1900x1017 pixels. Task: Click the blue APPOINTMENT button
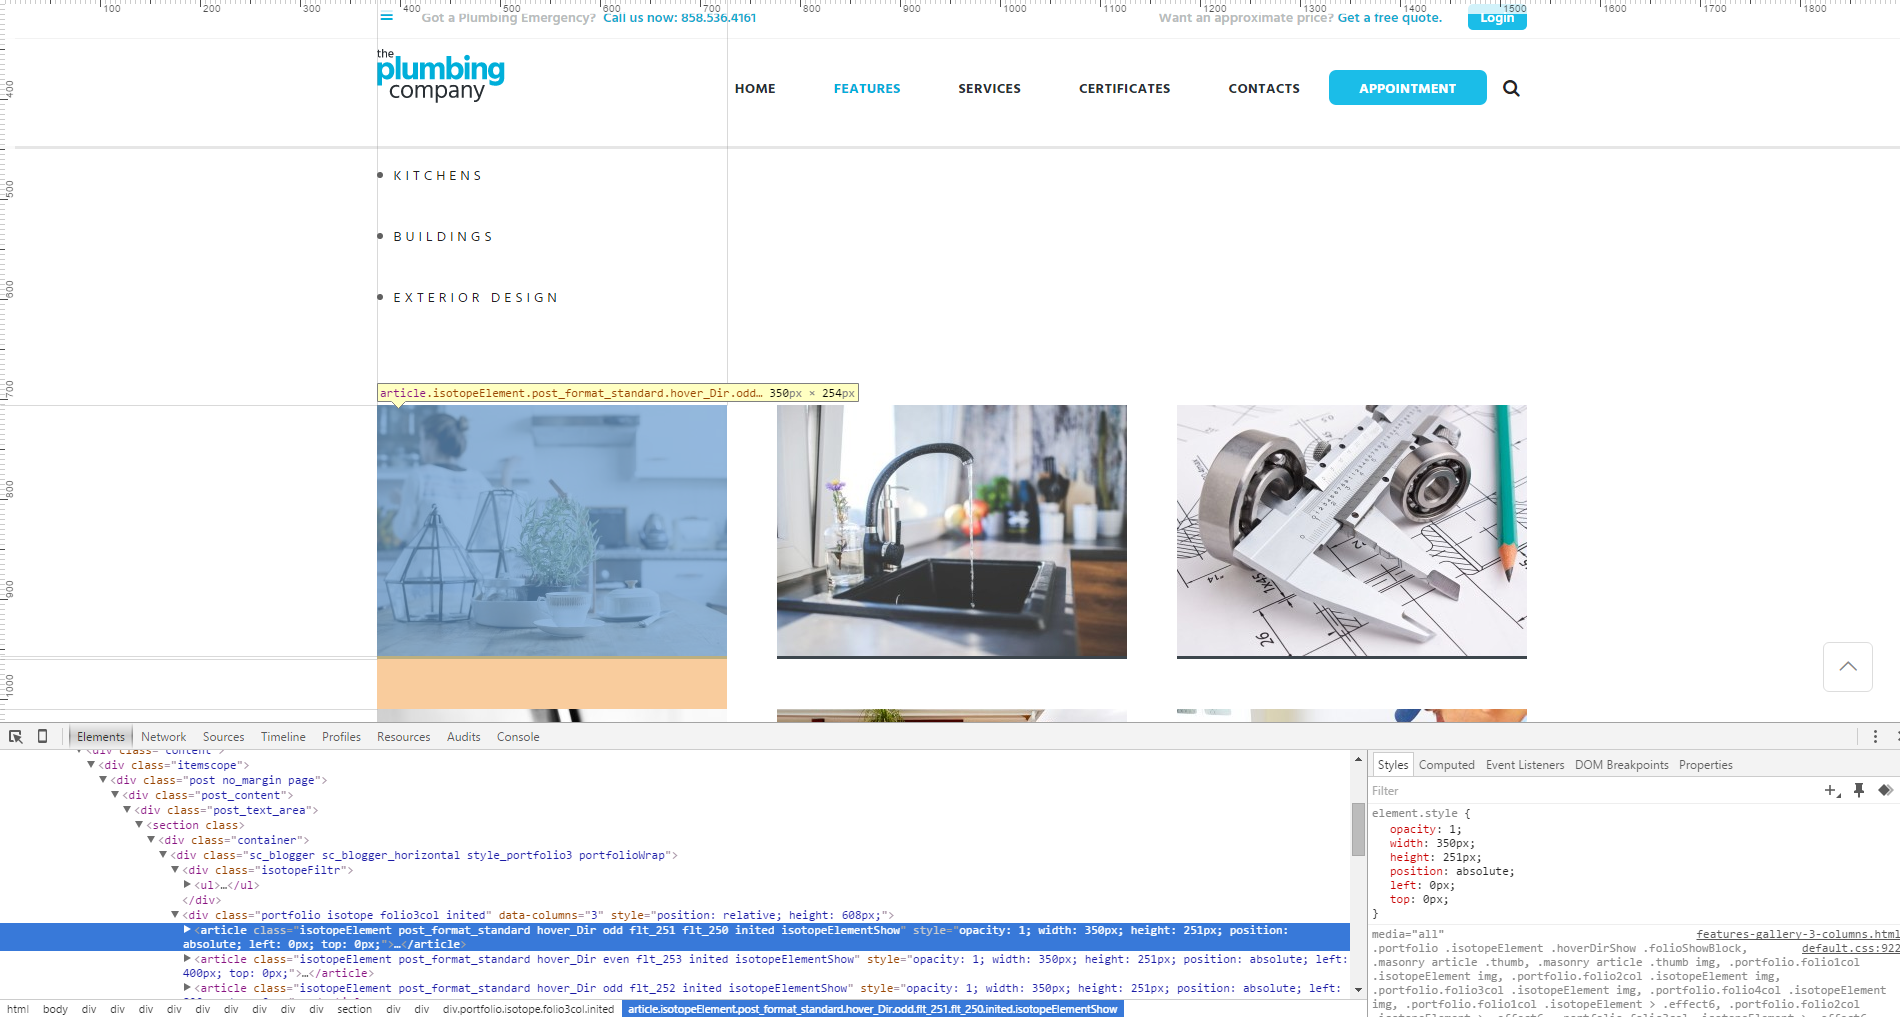(1407, 88)
